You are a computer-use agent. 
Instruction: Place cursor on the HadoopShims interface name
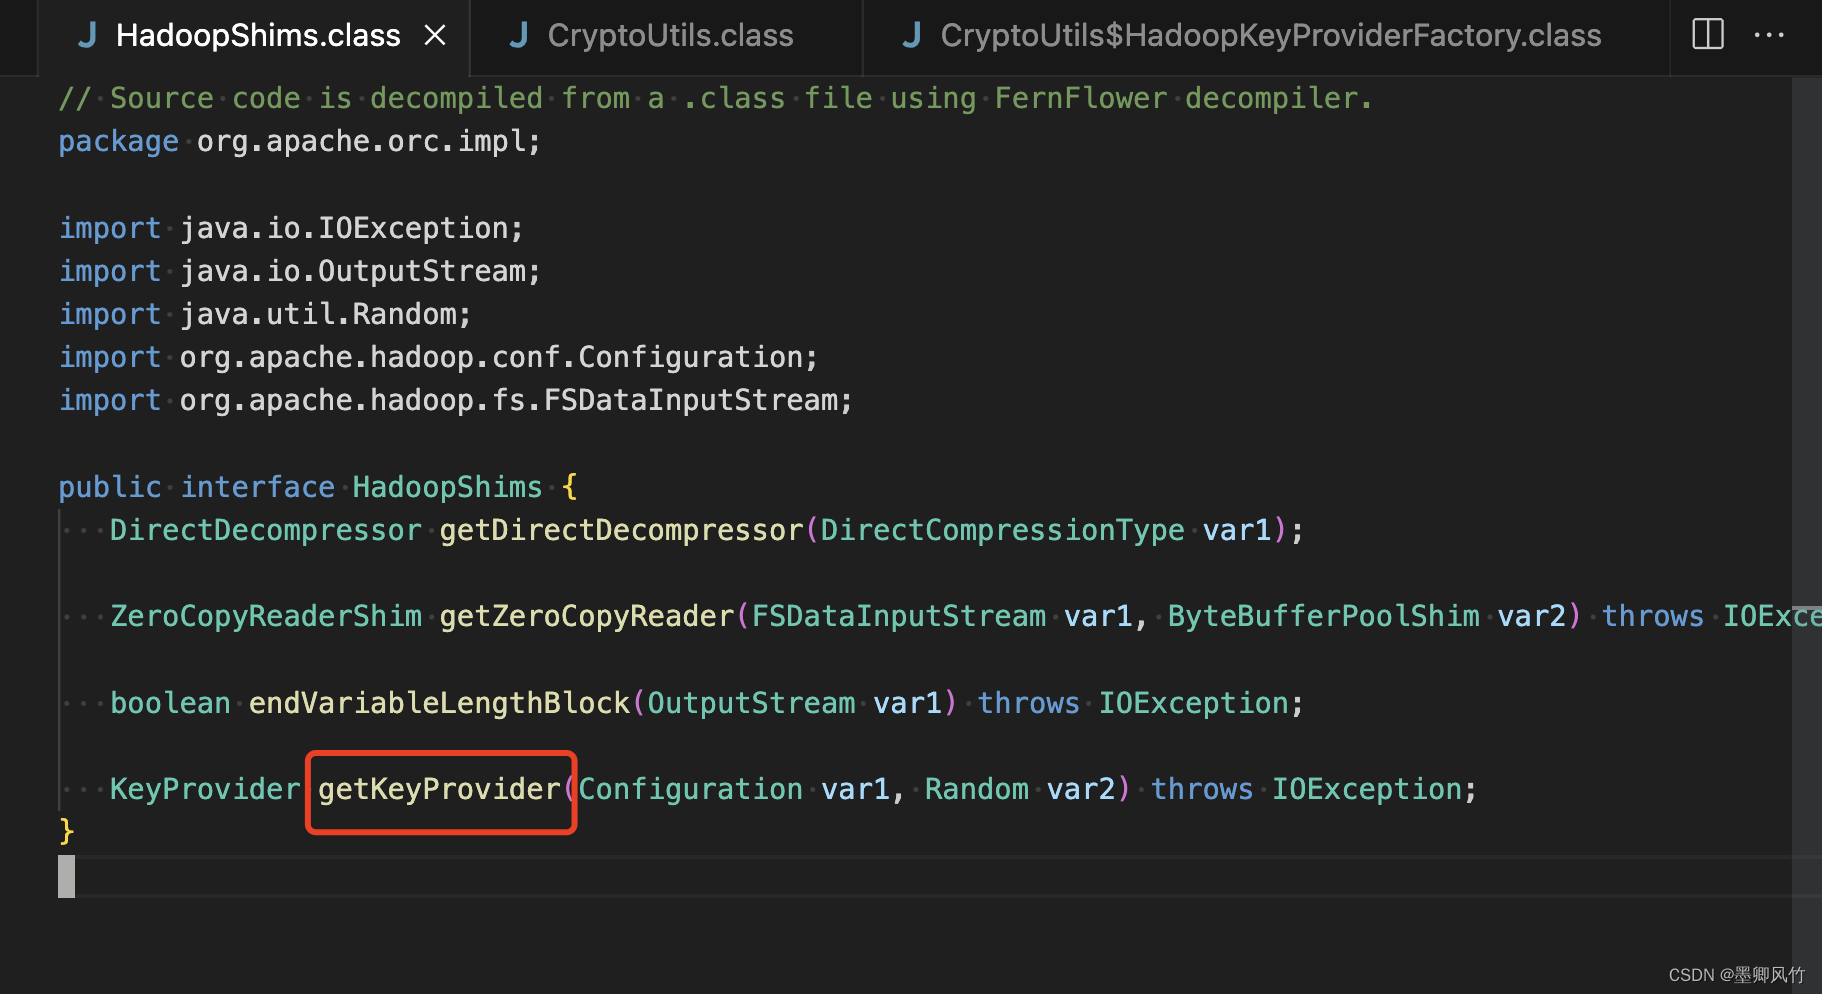(x=446, y=487)
